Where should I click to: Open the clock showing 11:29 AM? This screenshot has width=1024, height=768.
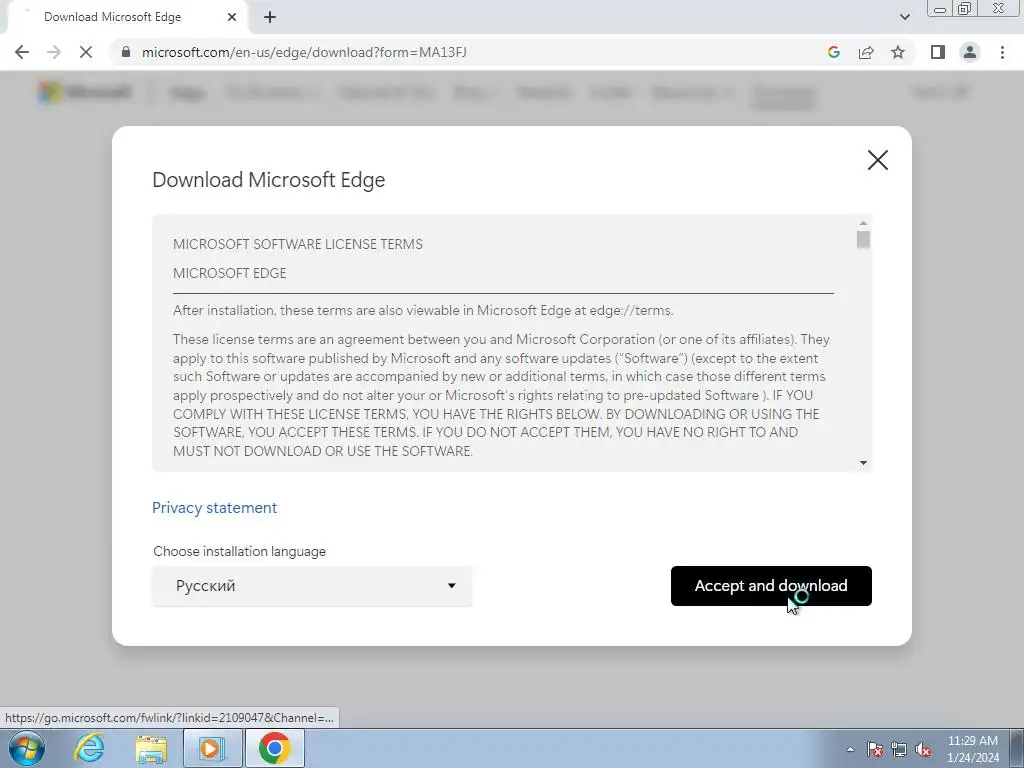[x=972, y=749]
